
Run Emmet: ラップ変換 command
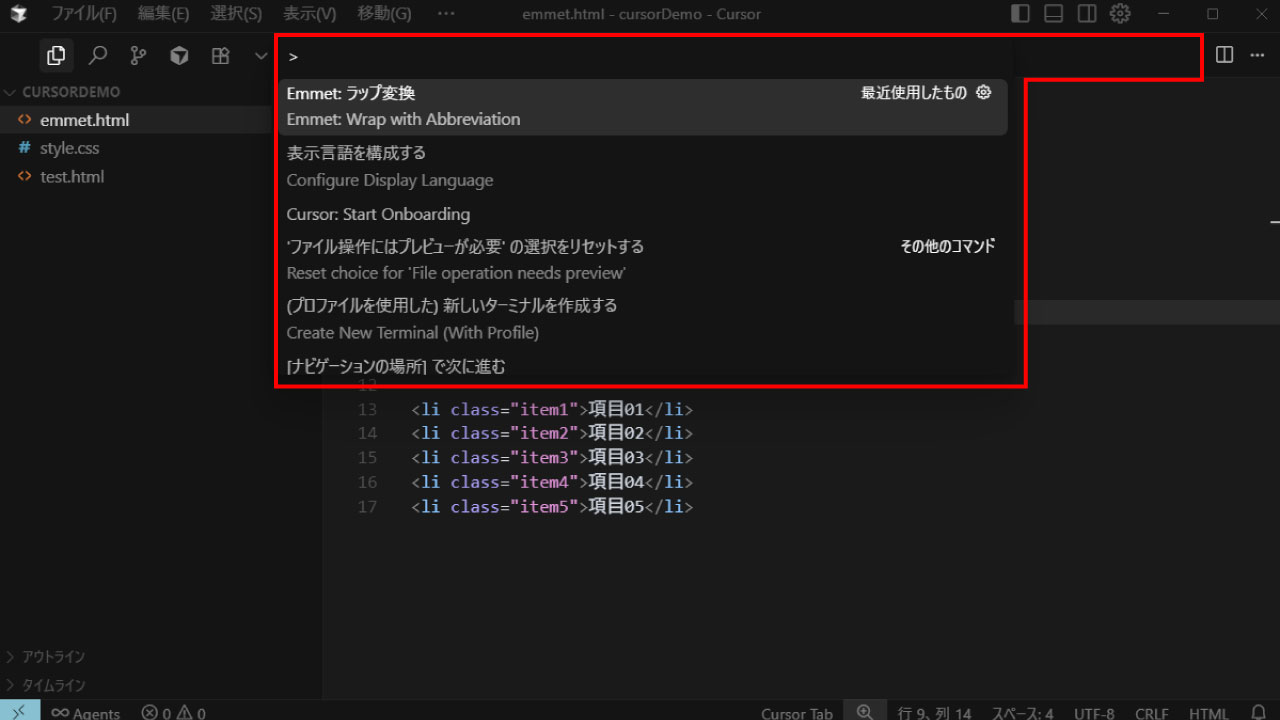coord(642,107)
